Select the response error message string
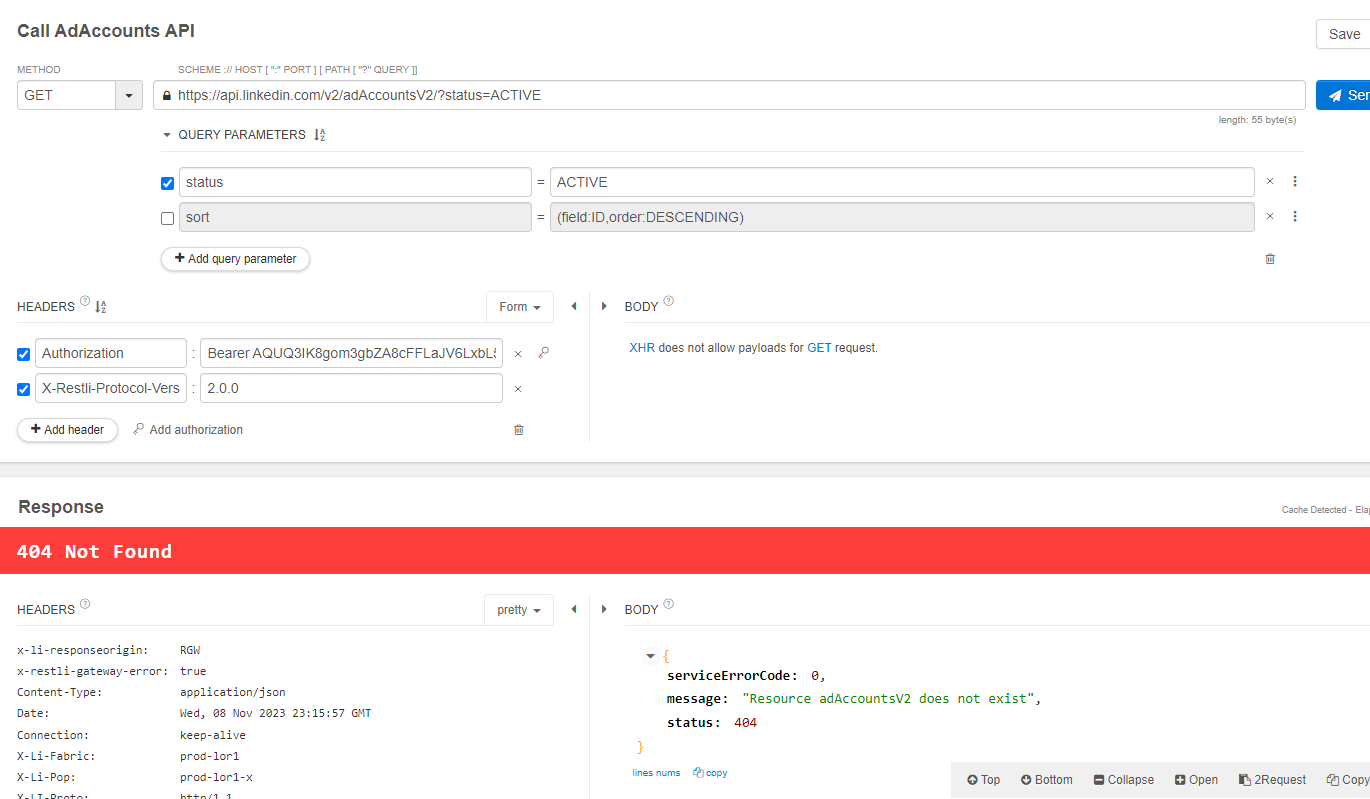 pos(889,699)
